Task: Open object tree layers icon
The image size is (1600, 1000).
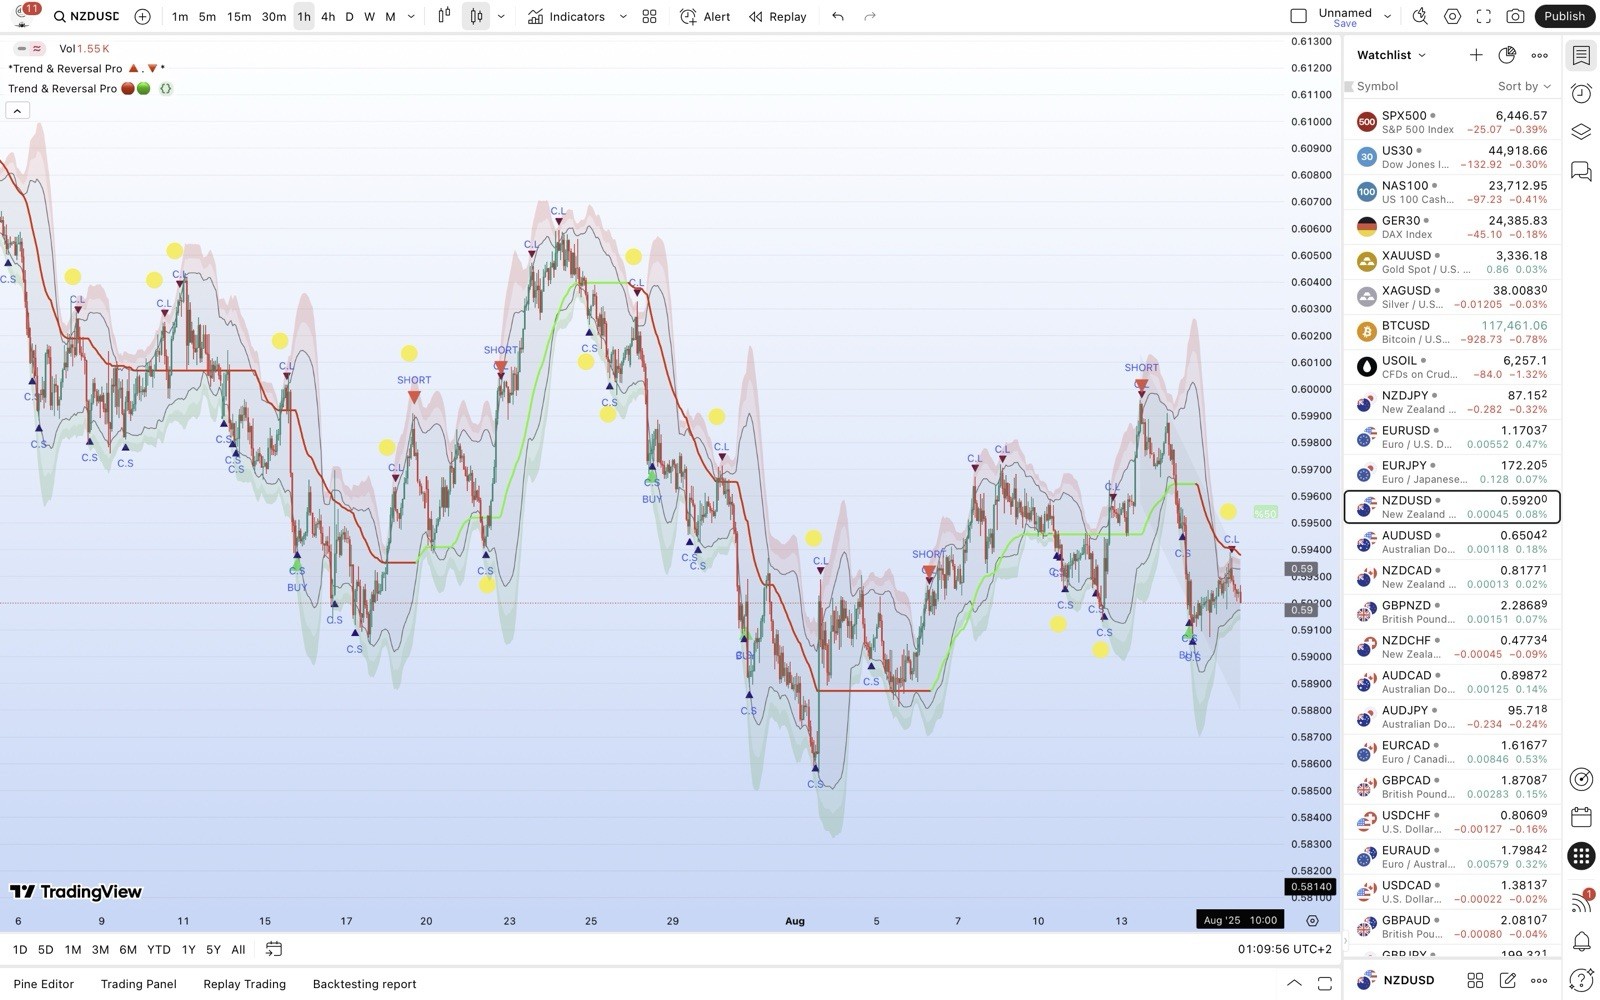Action: coord(1581,132)
